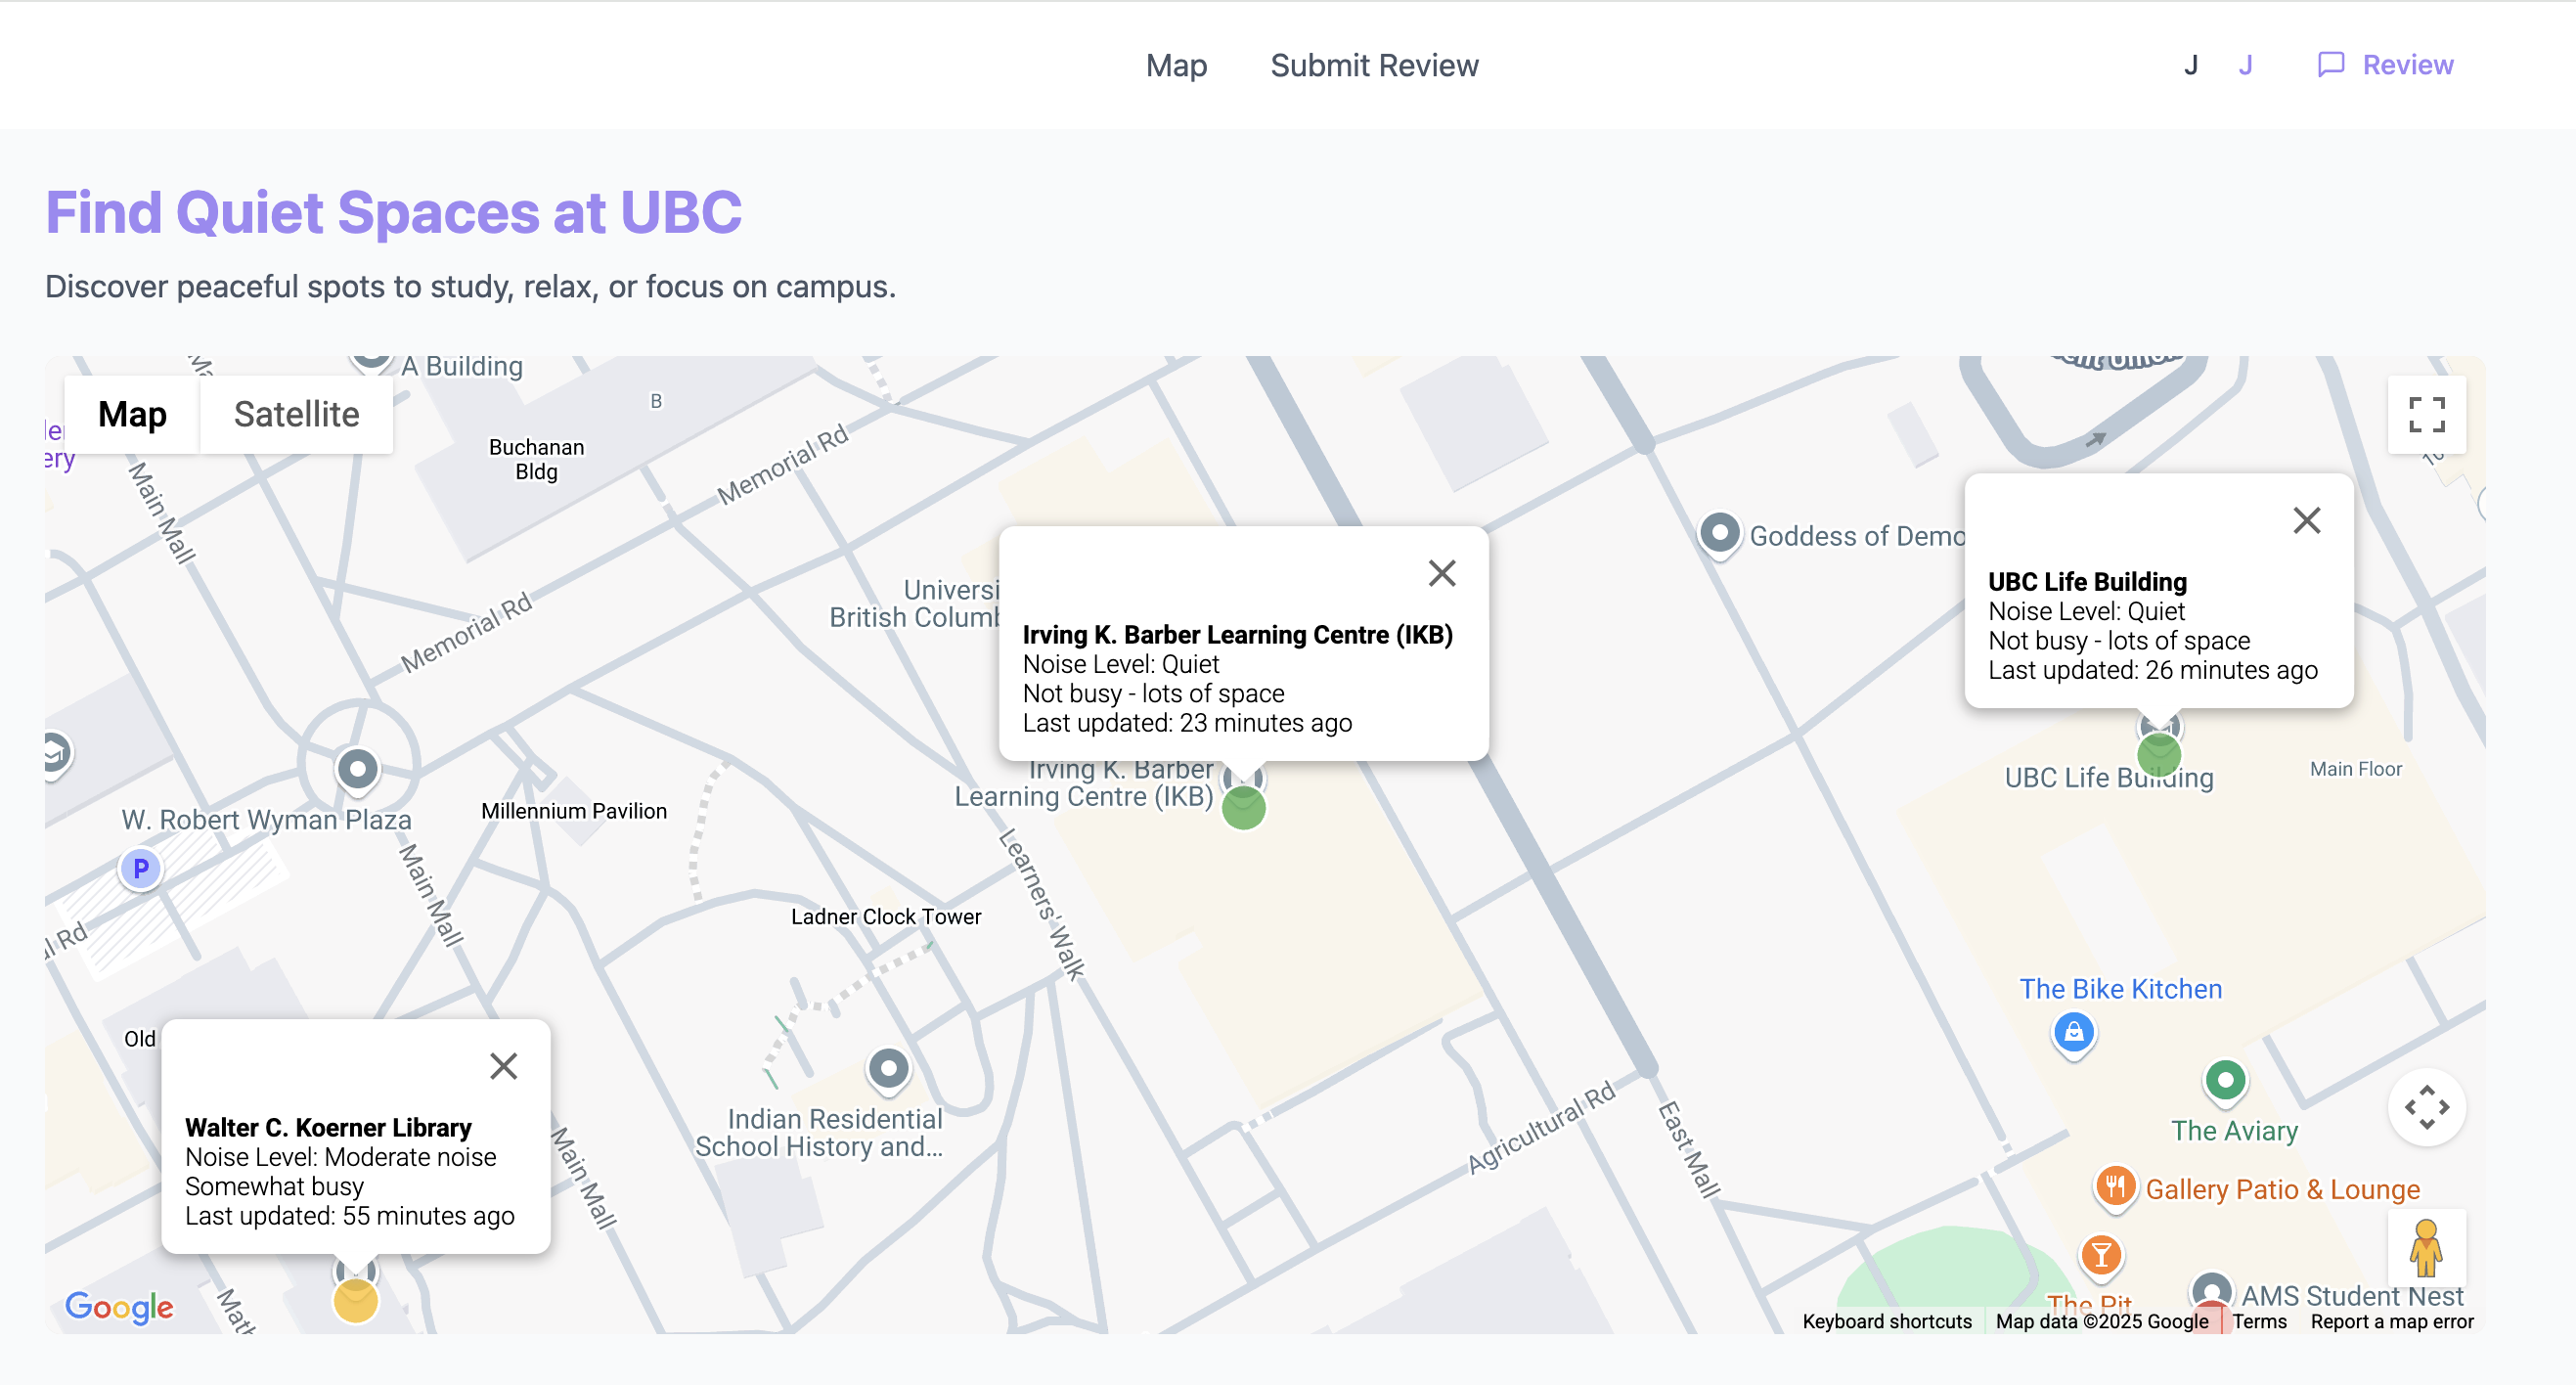Screen dimensions: 2576x1385
Task: Click the parking P icon
Action: click(141, 868)
